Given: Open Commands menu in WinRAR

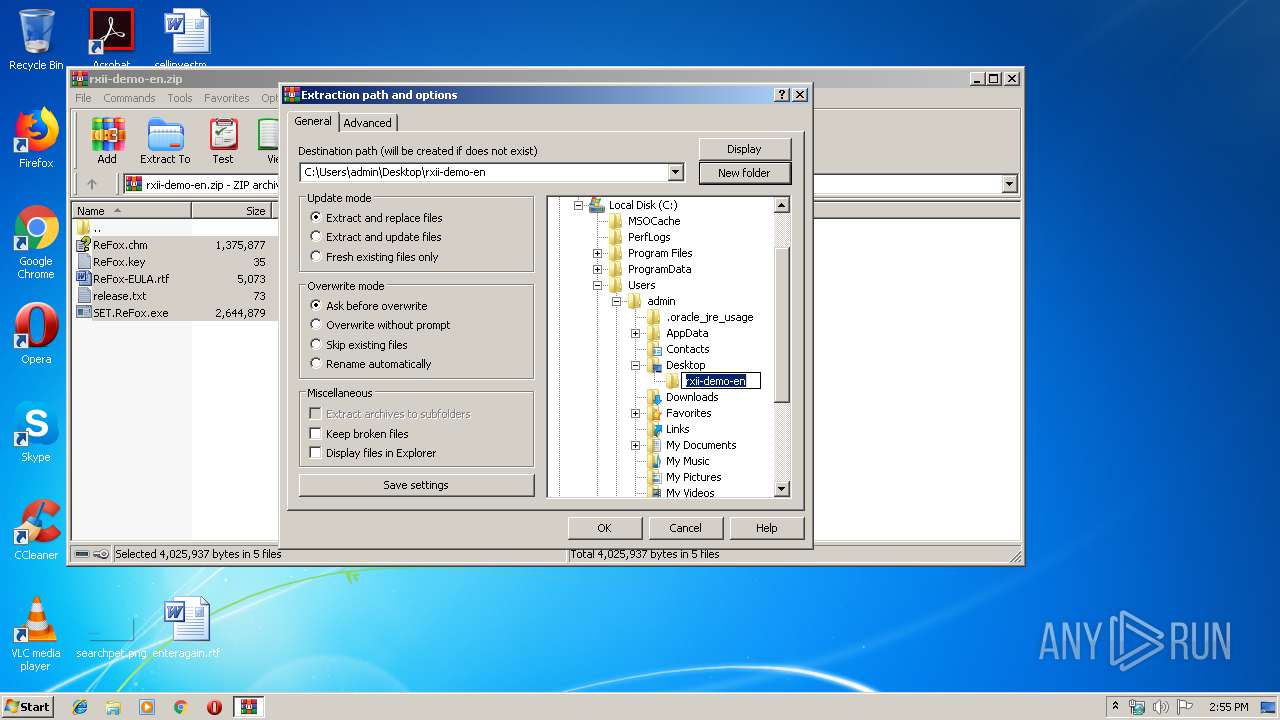Looking at the screenshot, I should pyautogui.click(x=129, y=98).
